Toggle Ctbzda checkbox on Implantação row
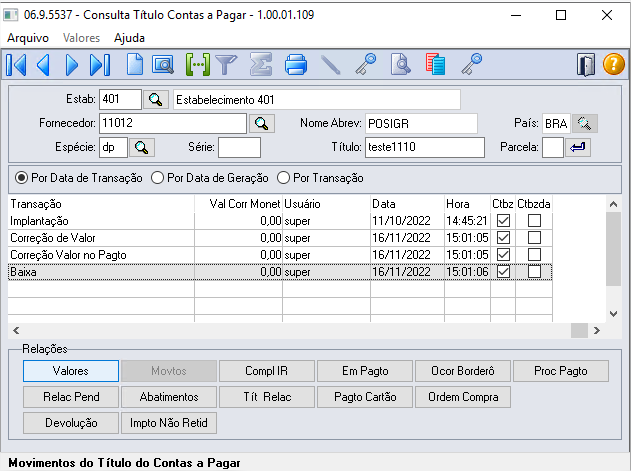631x471 pixels. [534, 221]
